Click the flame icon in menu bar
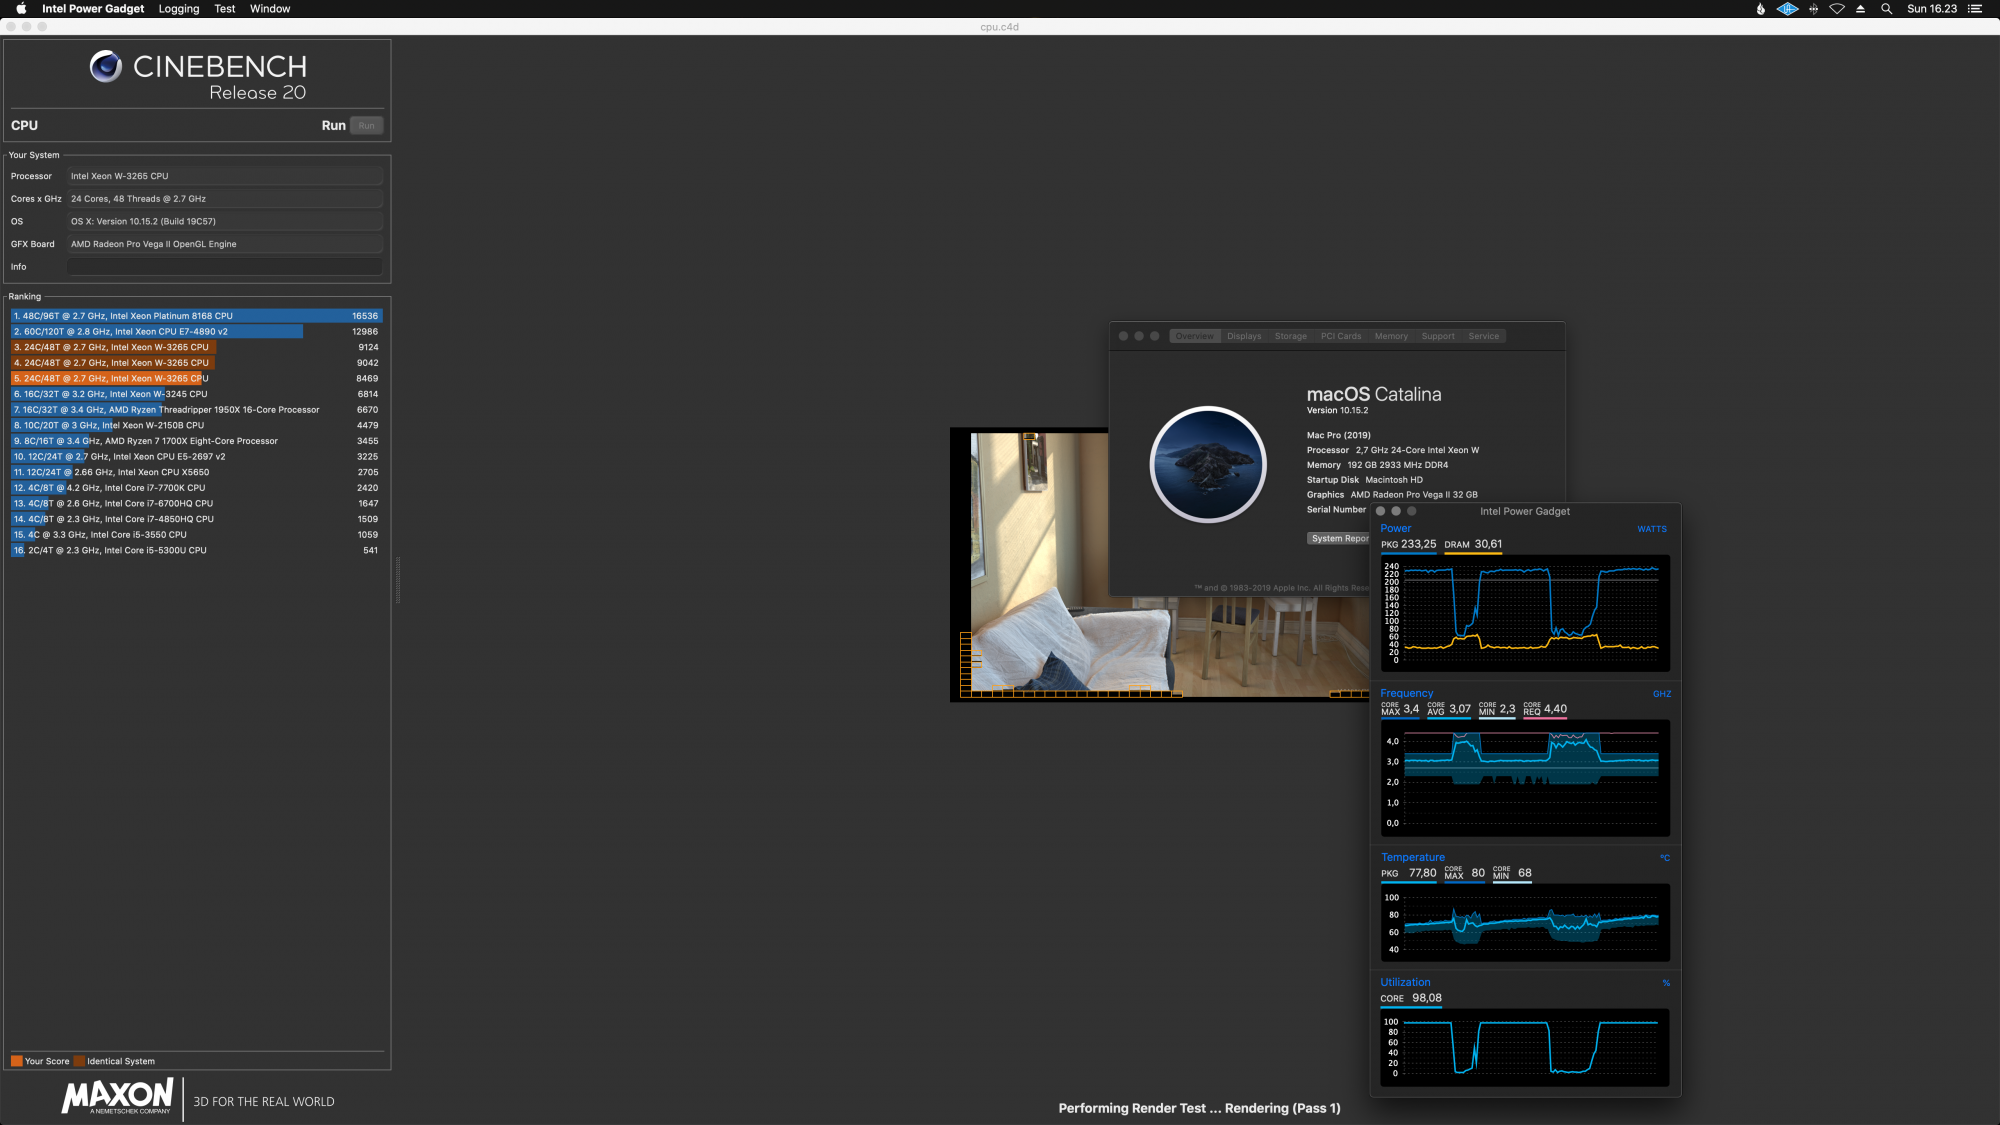Viewport: 2000px width, 1125px height. click(1760, 8)
